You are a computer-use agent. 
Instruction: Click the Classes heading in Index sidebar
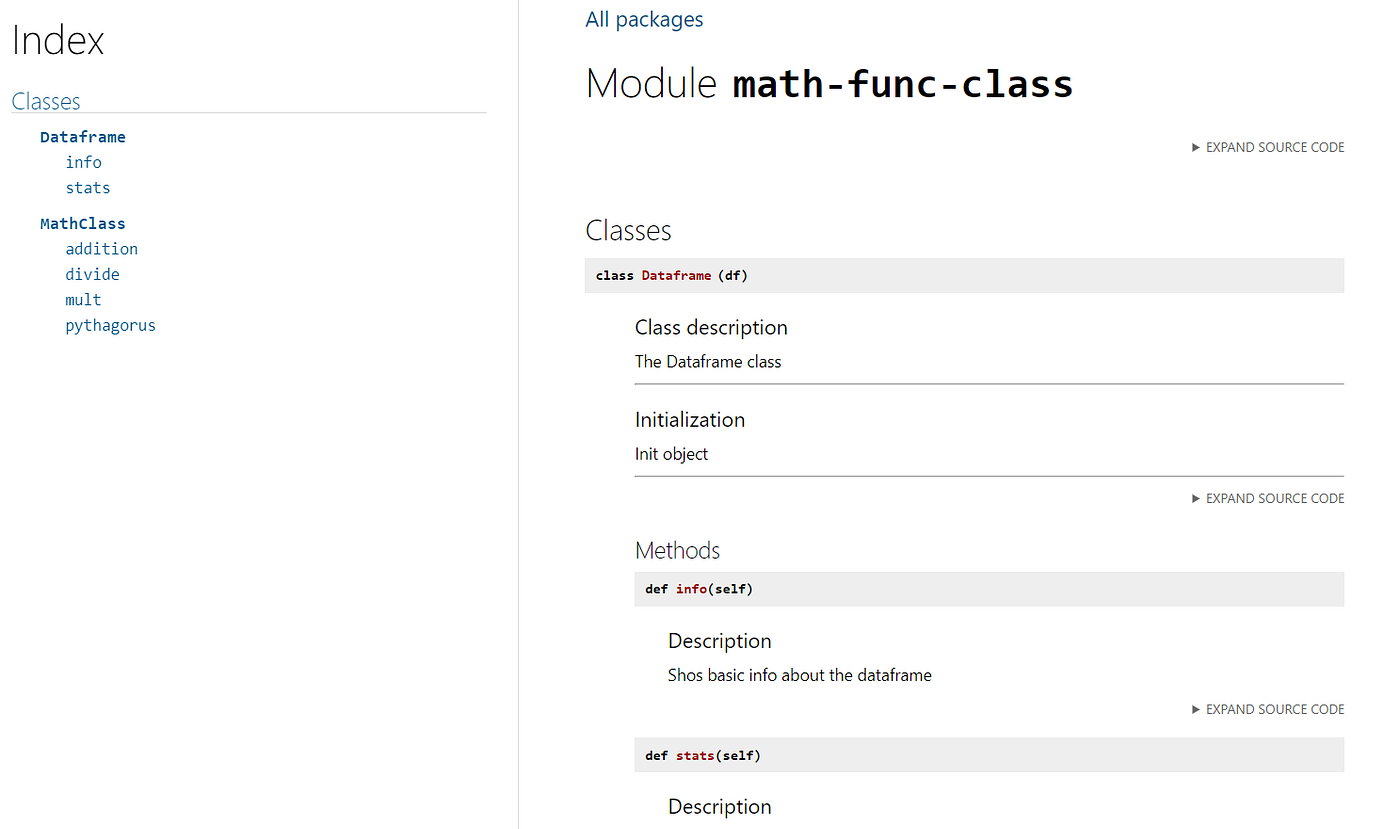point(46,101)
